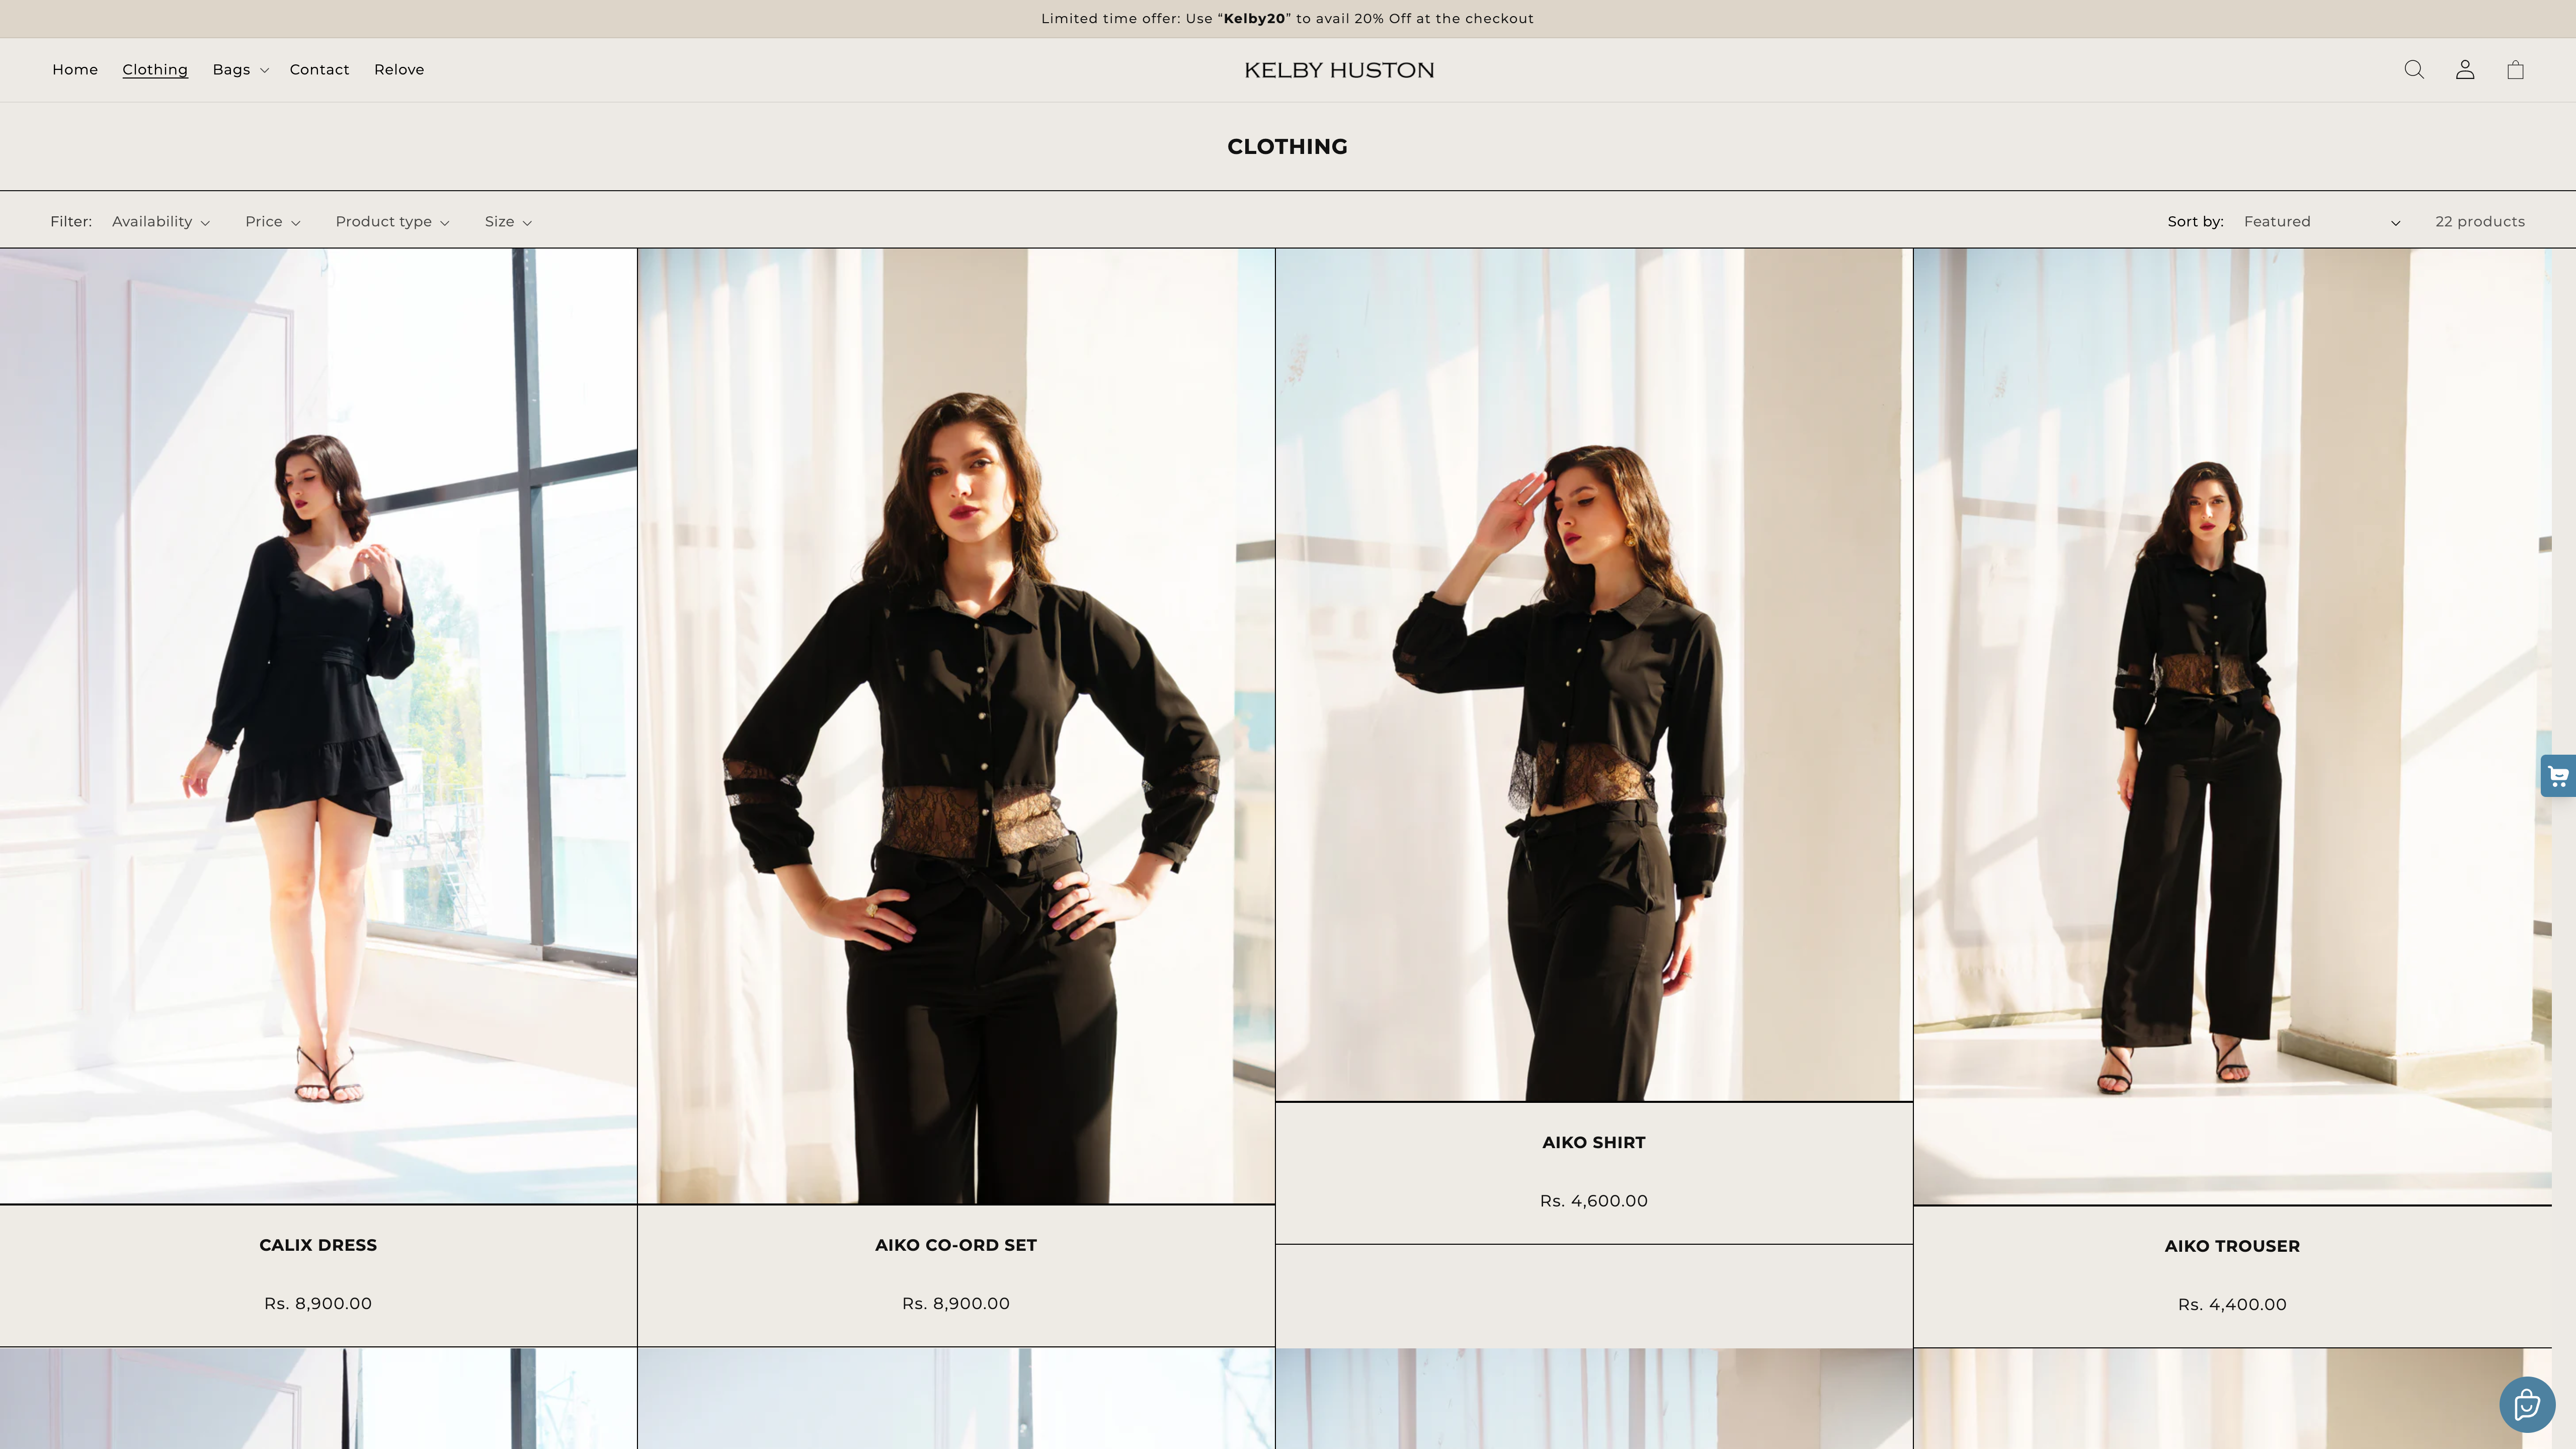The height and width of the screenshot is (1449, 2576).
Task: Open the Contact page link
Action: point(319,70)
